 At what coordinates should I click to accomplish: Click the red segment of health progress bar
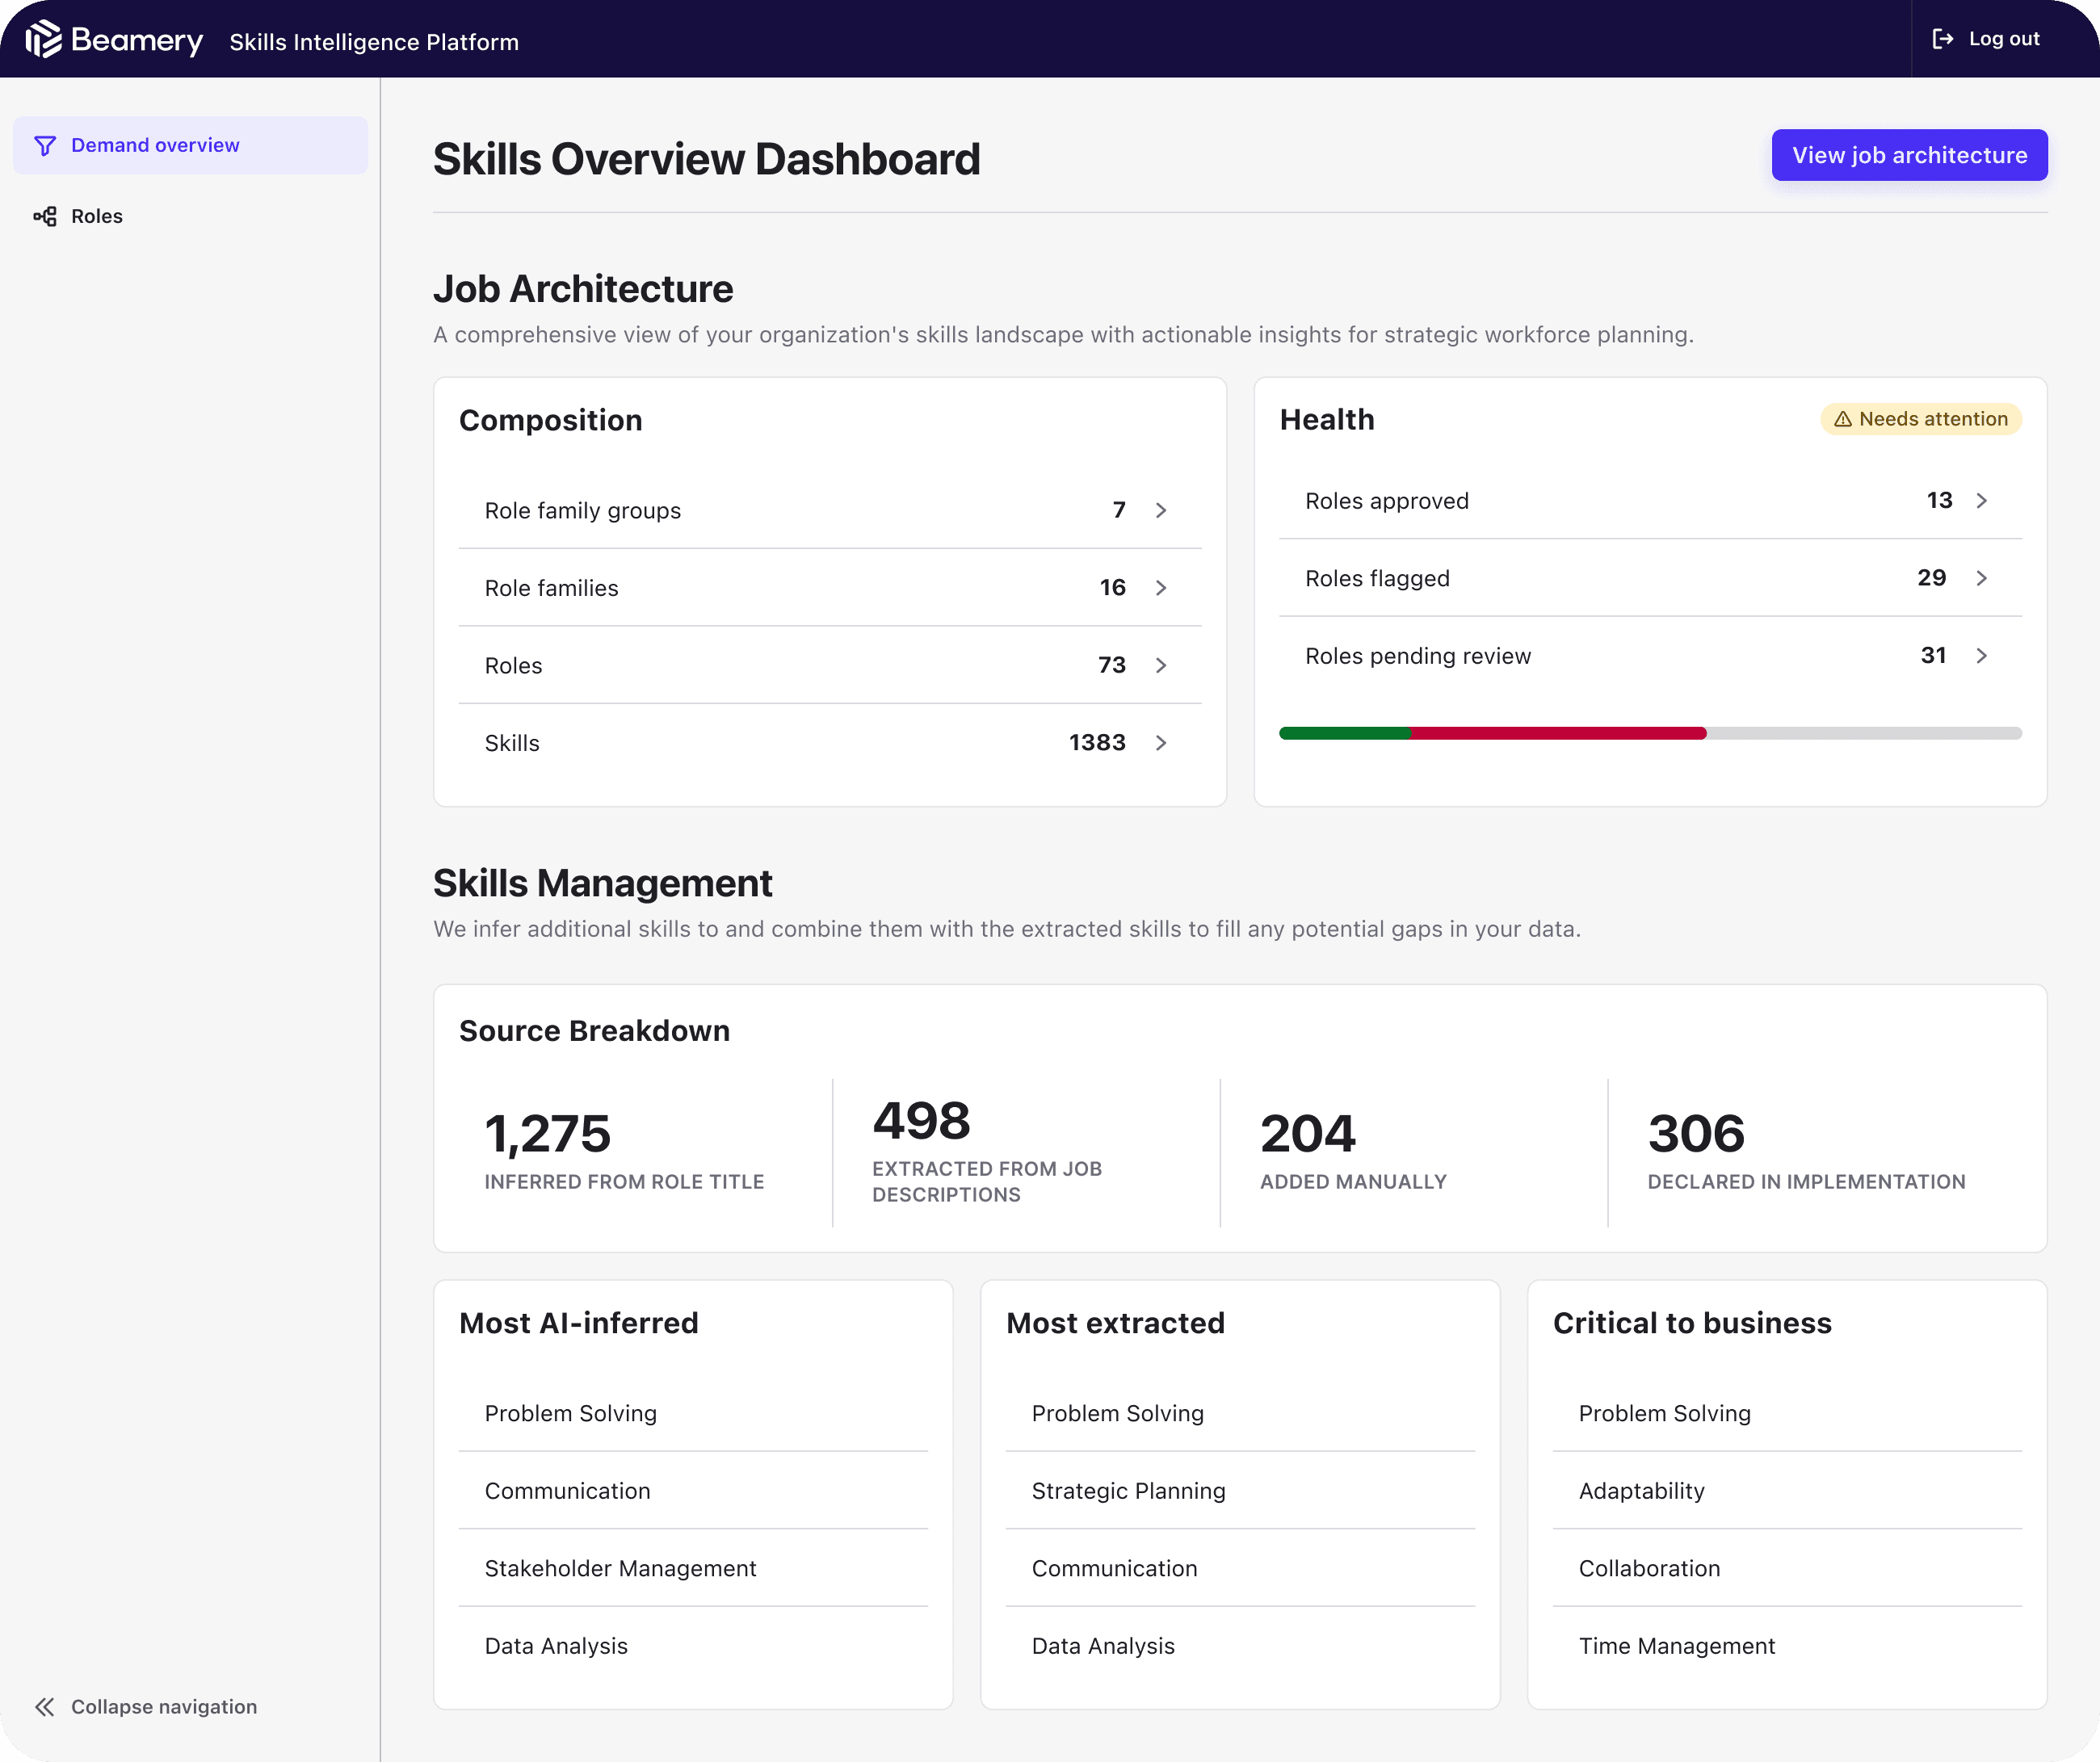click(1558, 733)
